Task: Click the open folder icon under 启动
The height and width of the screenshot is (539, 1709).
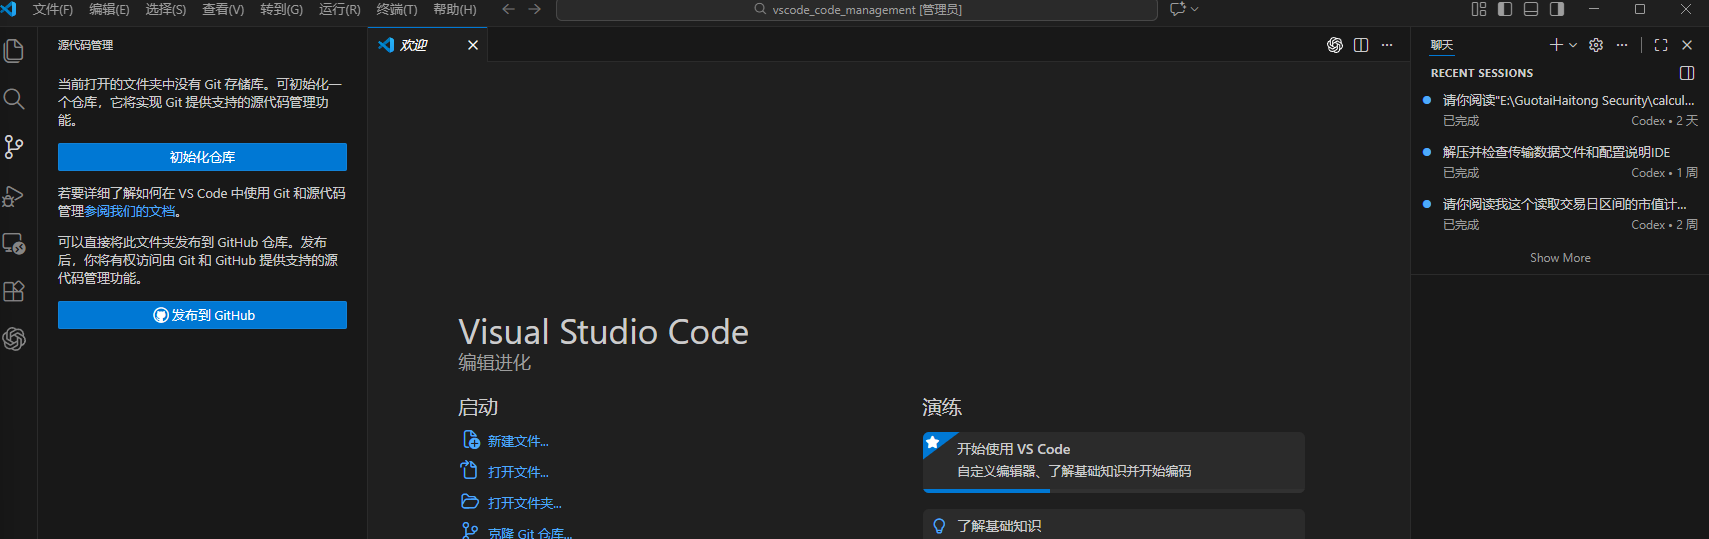Action: [470, 501]
